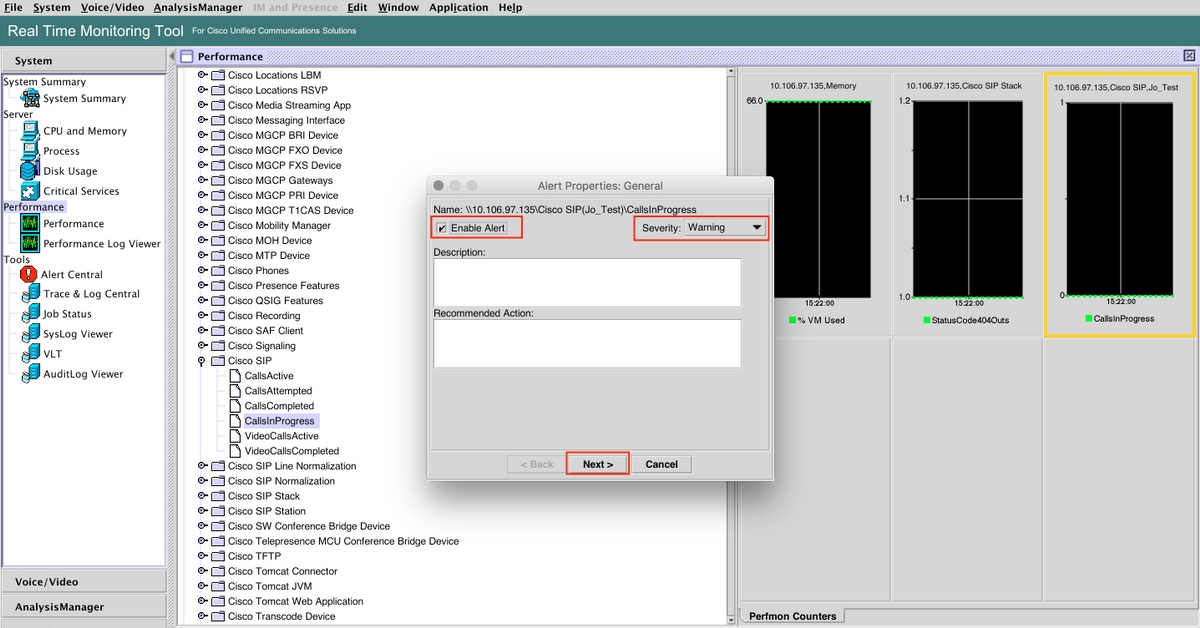Open AuditLog Viewer icon
The width and height of the screenshot is (1200, 628).
(30, 374)
